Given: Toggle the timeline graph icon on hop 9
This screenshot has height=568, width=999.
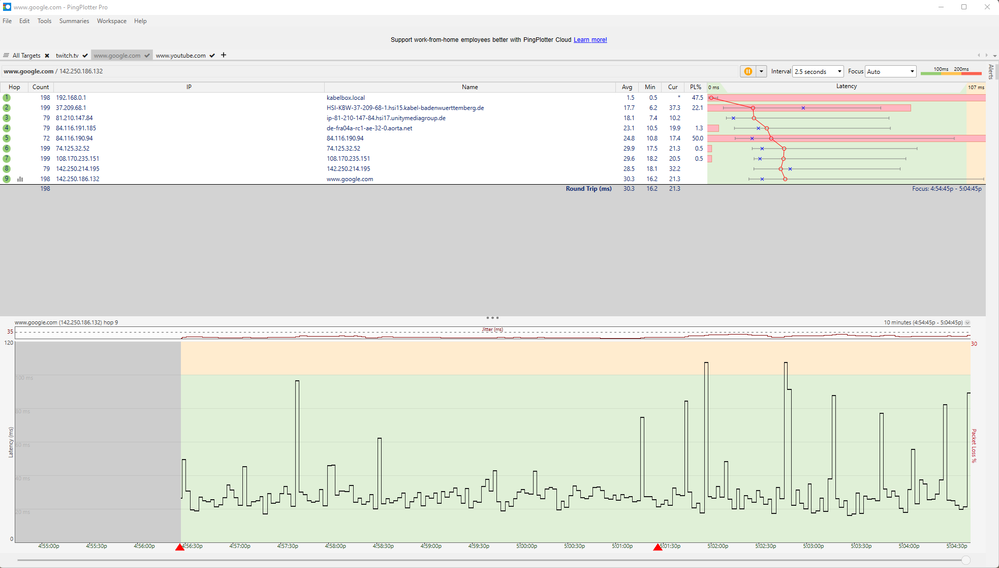Looking at the screenshot, I should click(20, 180).
